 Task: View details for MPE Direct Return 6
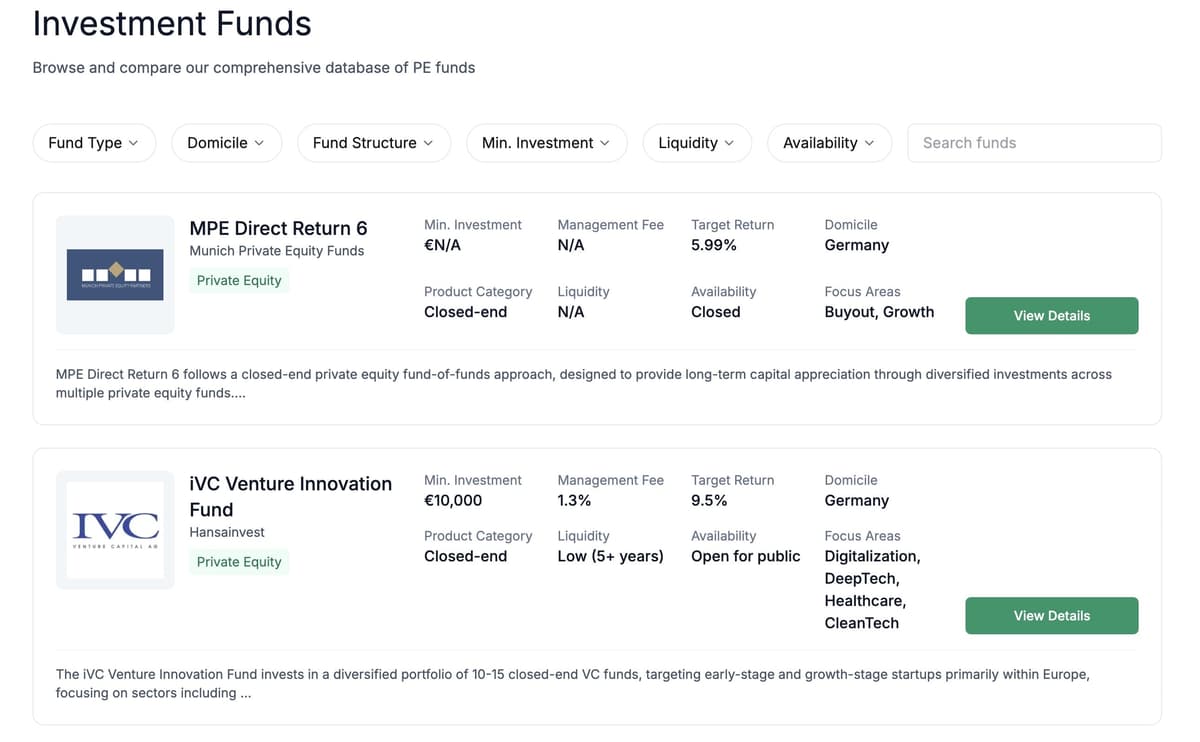1051,315
